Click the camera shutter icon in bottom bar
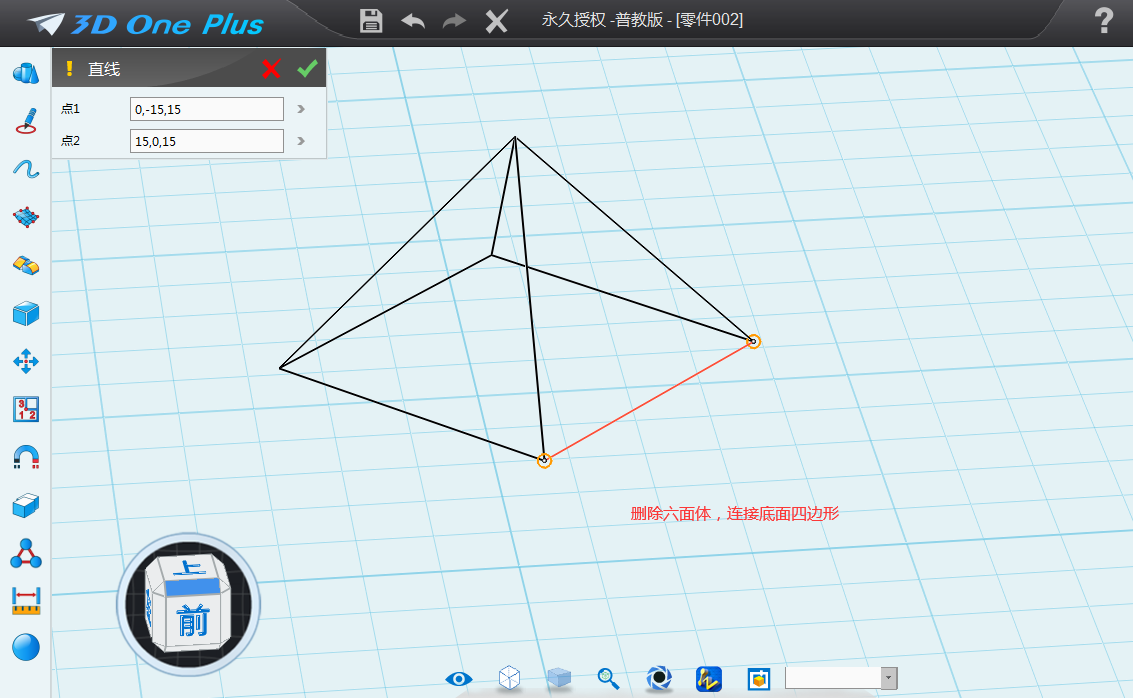Screen dimensions: 1133x698 [x=659, y=678]
